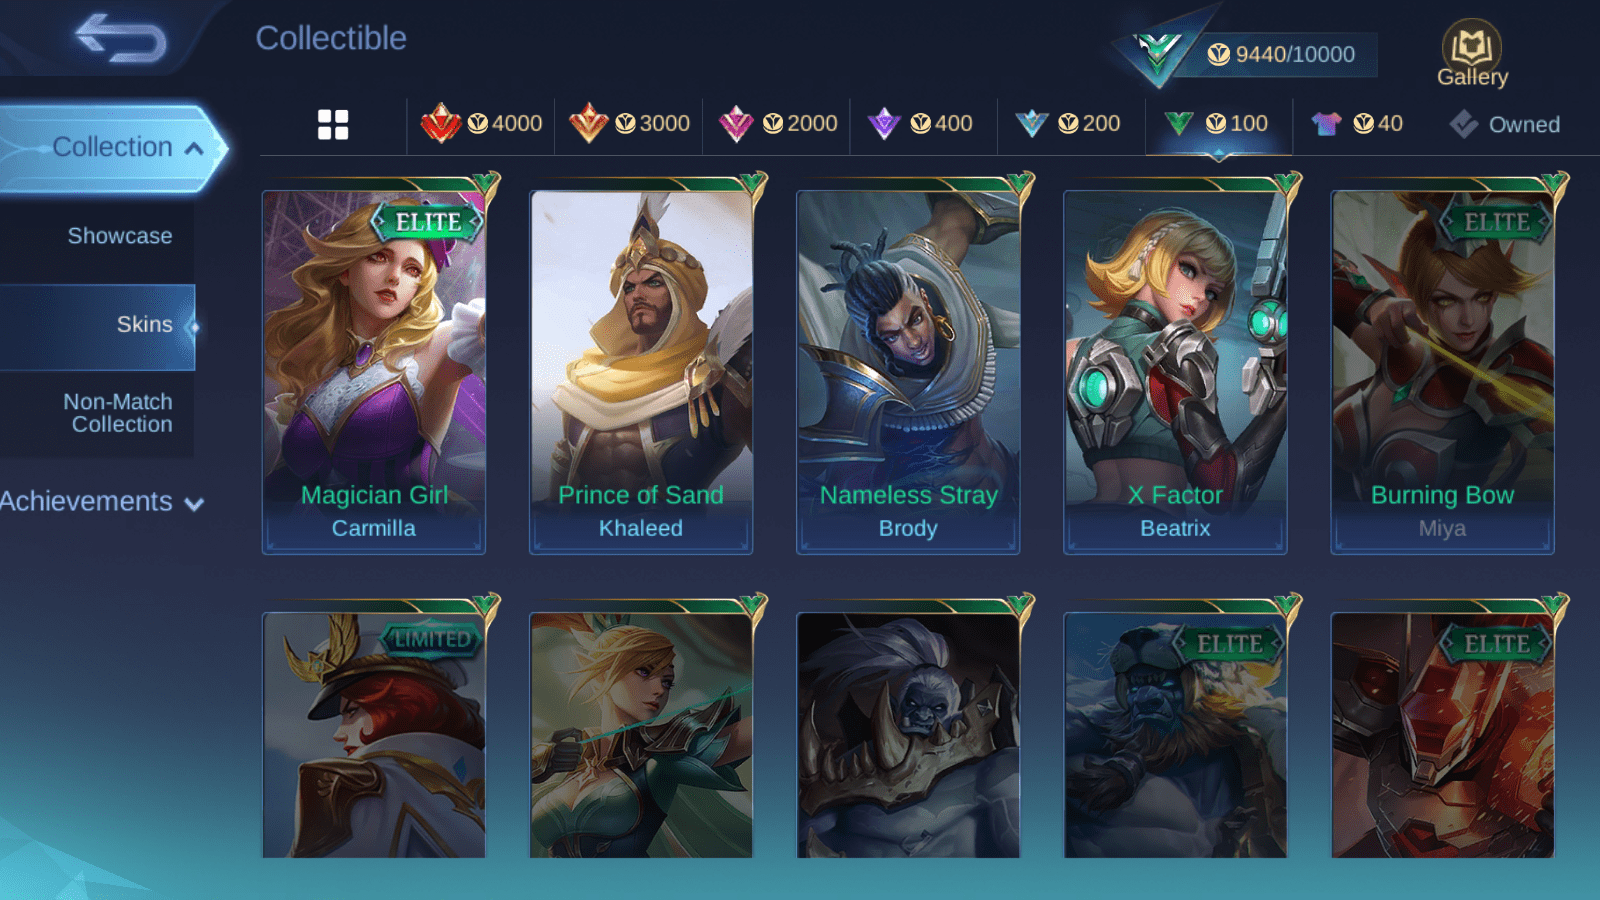Select the Burning Bow Miya skin card
1600x900 pixels.
point(1442,371)
